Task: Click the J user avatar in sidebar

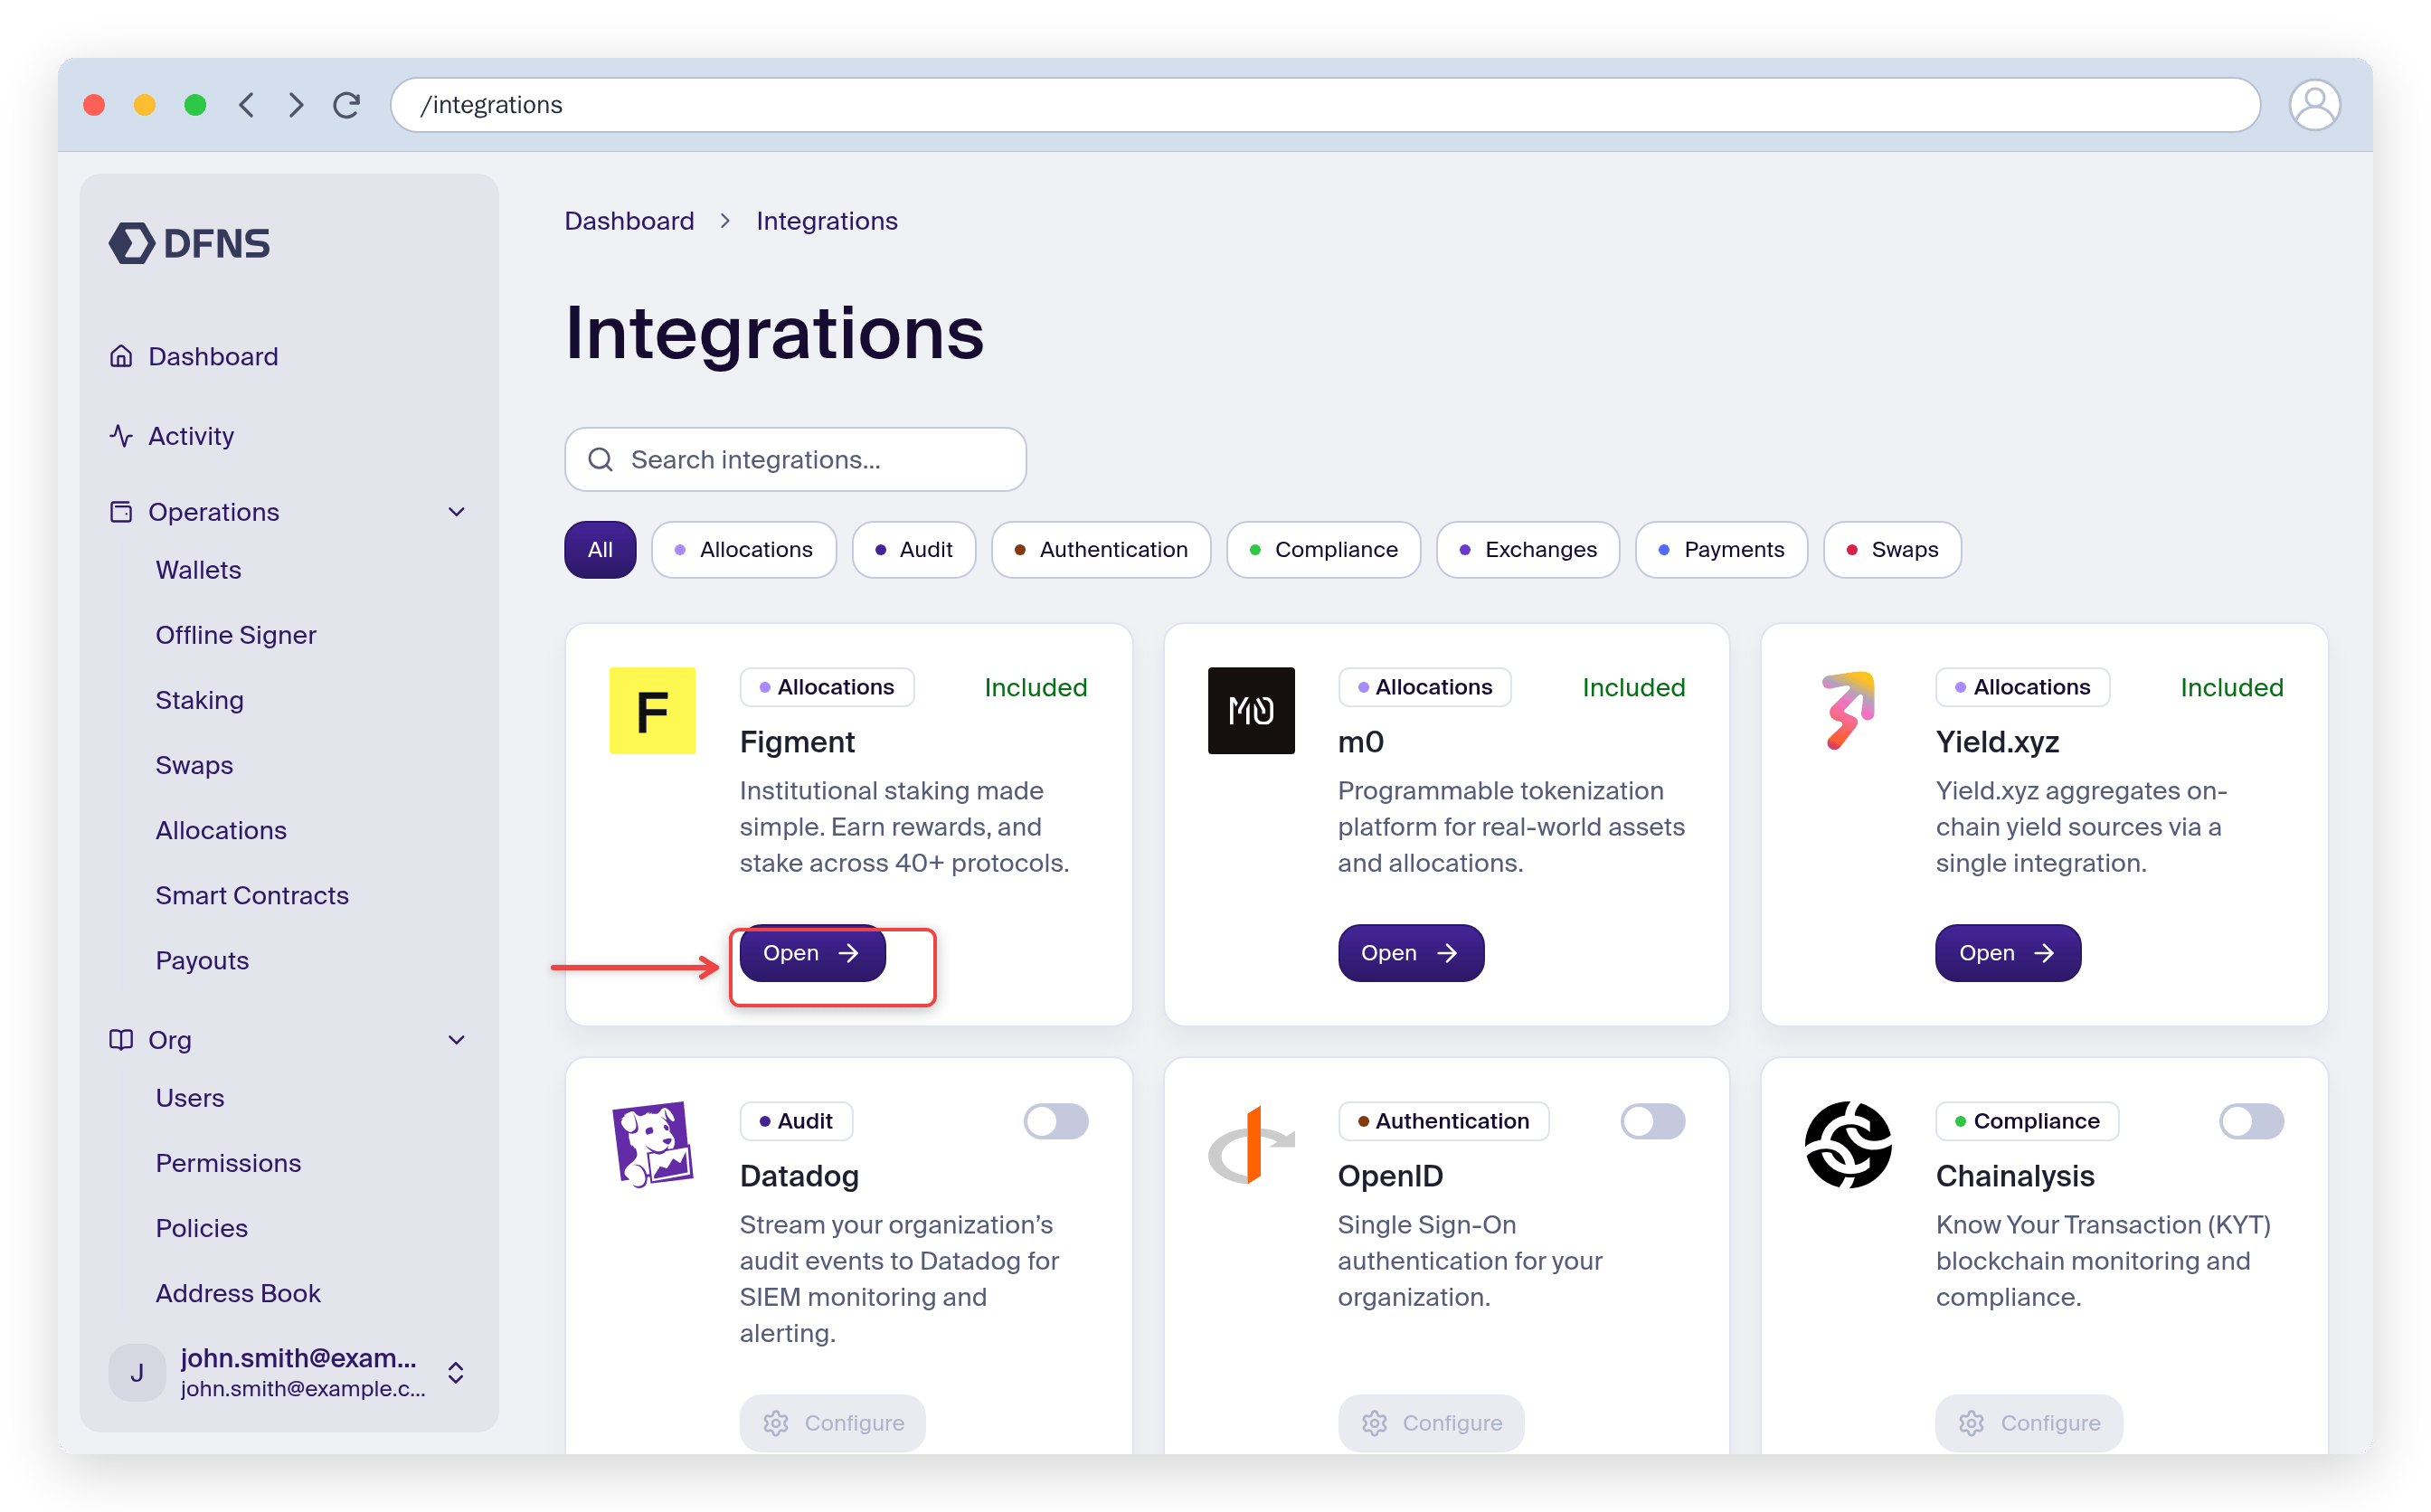Action: (137, 1373)
